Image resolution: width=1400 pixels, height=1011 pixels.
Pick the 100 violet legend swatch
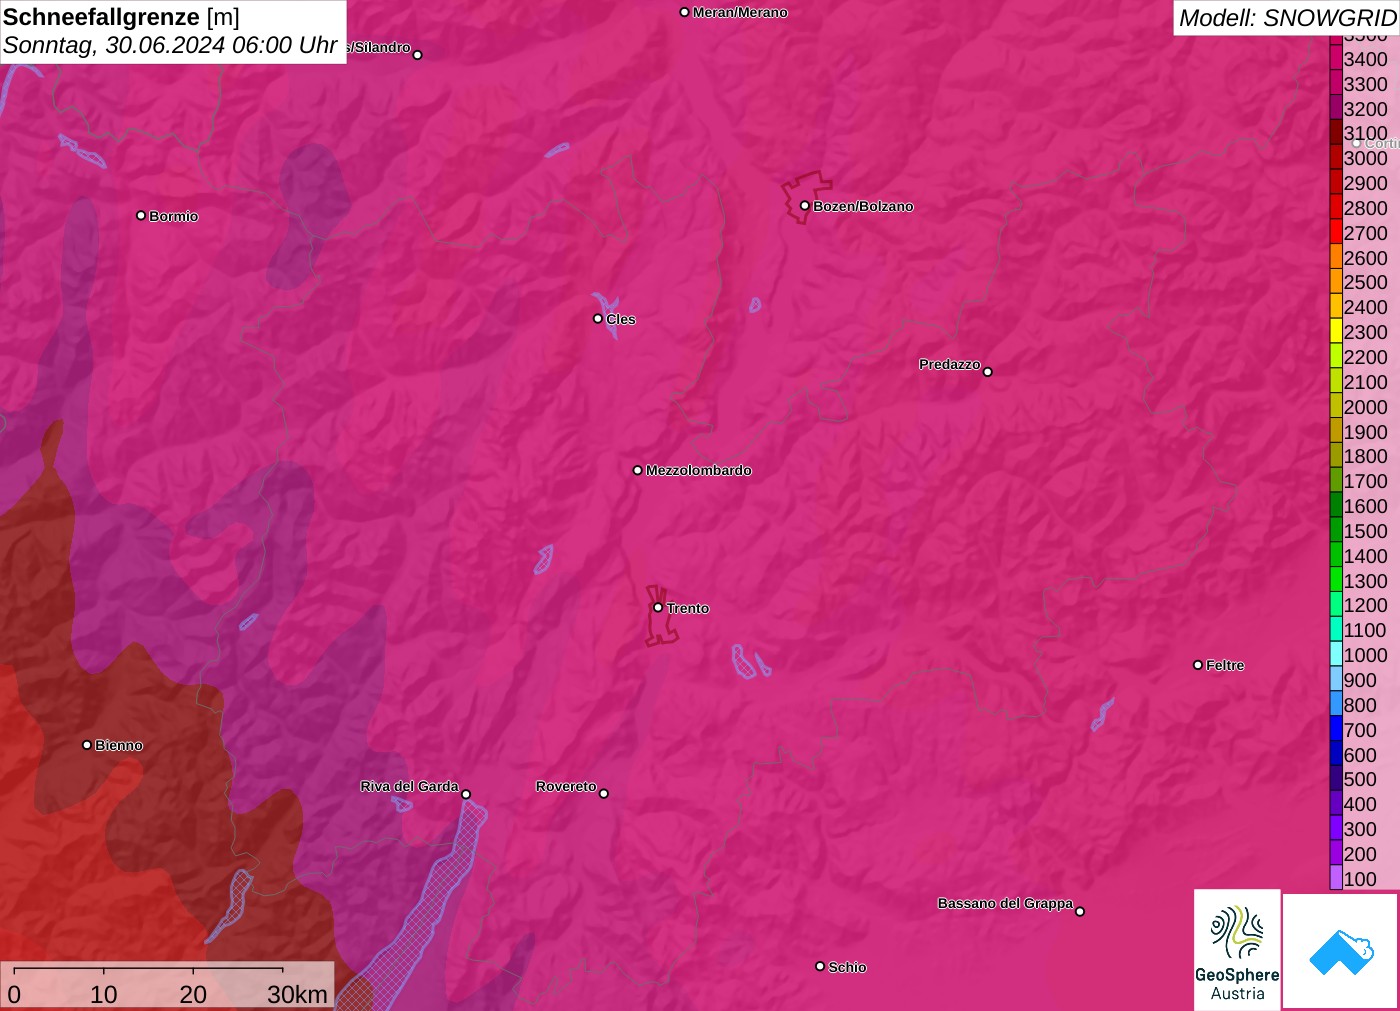click(1336, 878)
